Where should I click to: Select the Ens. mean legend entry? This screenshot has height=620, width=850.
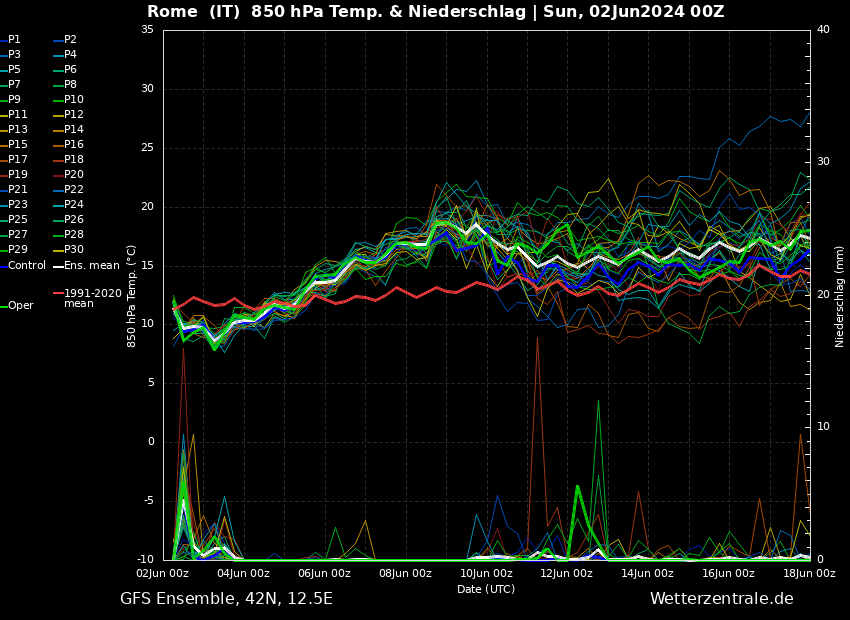point(91,266)
